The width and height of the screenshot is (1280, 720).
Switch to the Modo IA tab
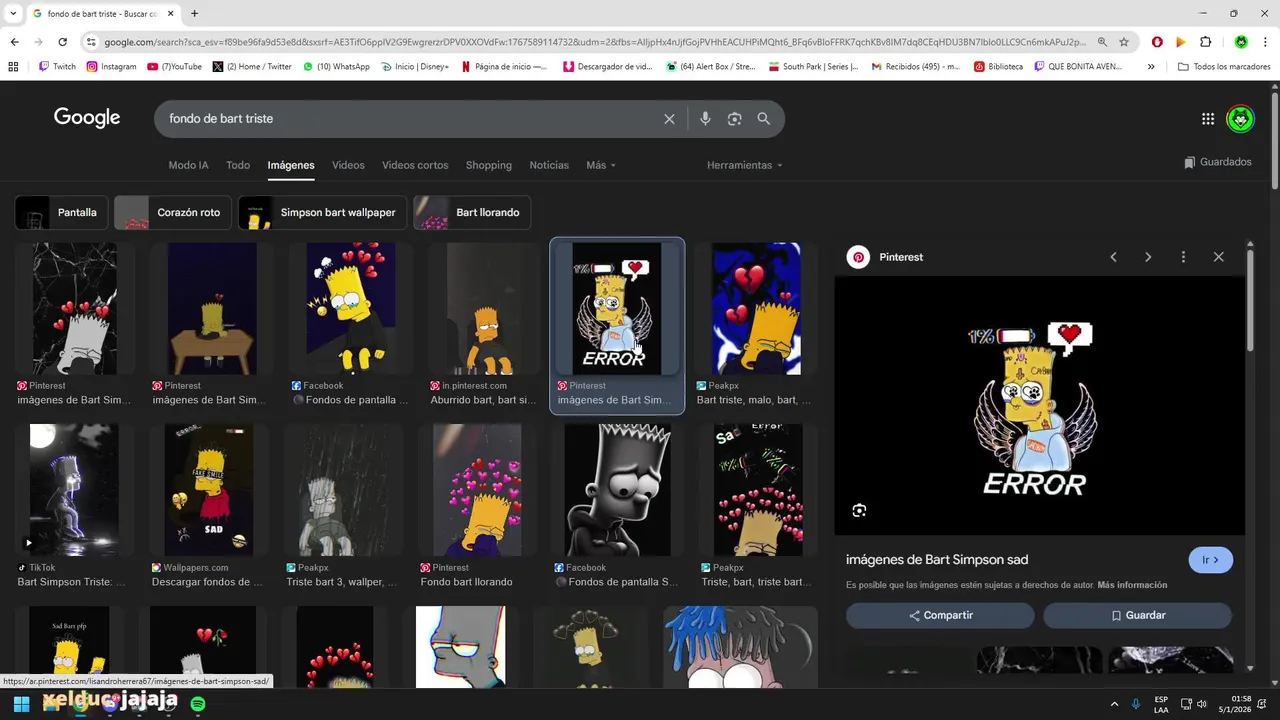188,165
